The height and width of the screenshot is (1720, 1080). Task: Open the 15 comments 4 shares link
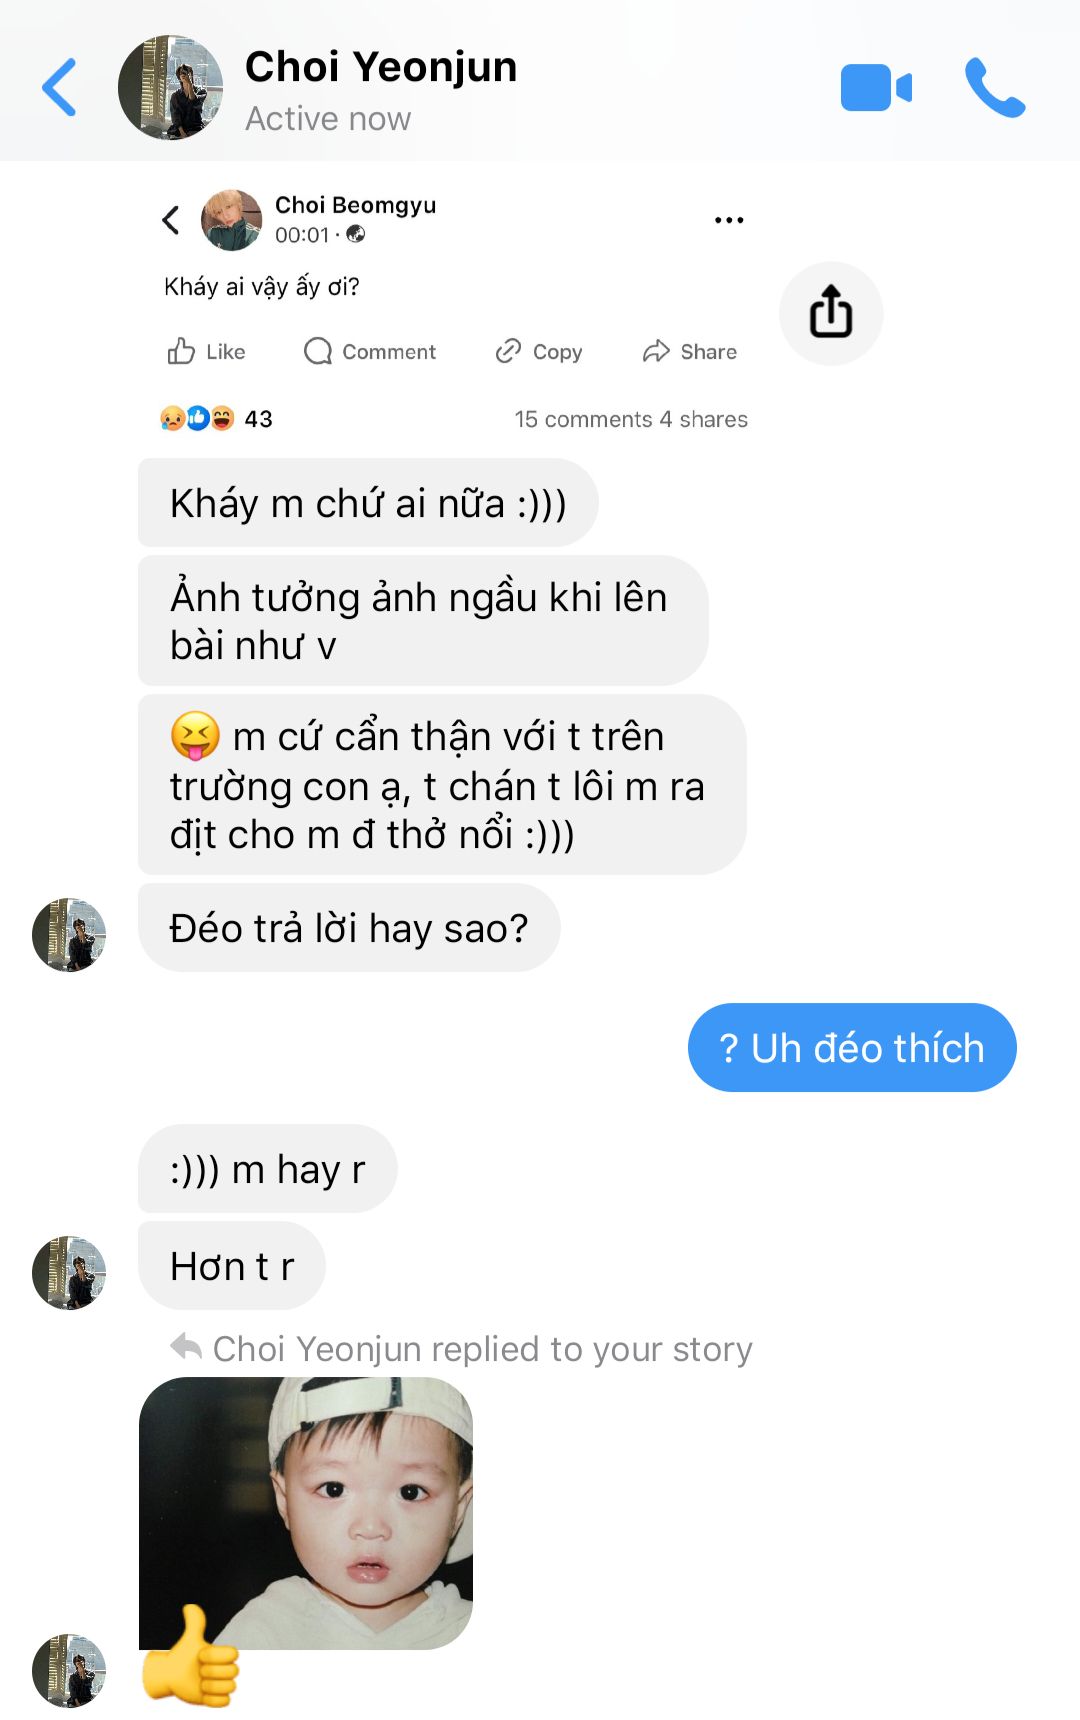pyautogui.click(x=631, y=419)
